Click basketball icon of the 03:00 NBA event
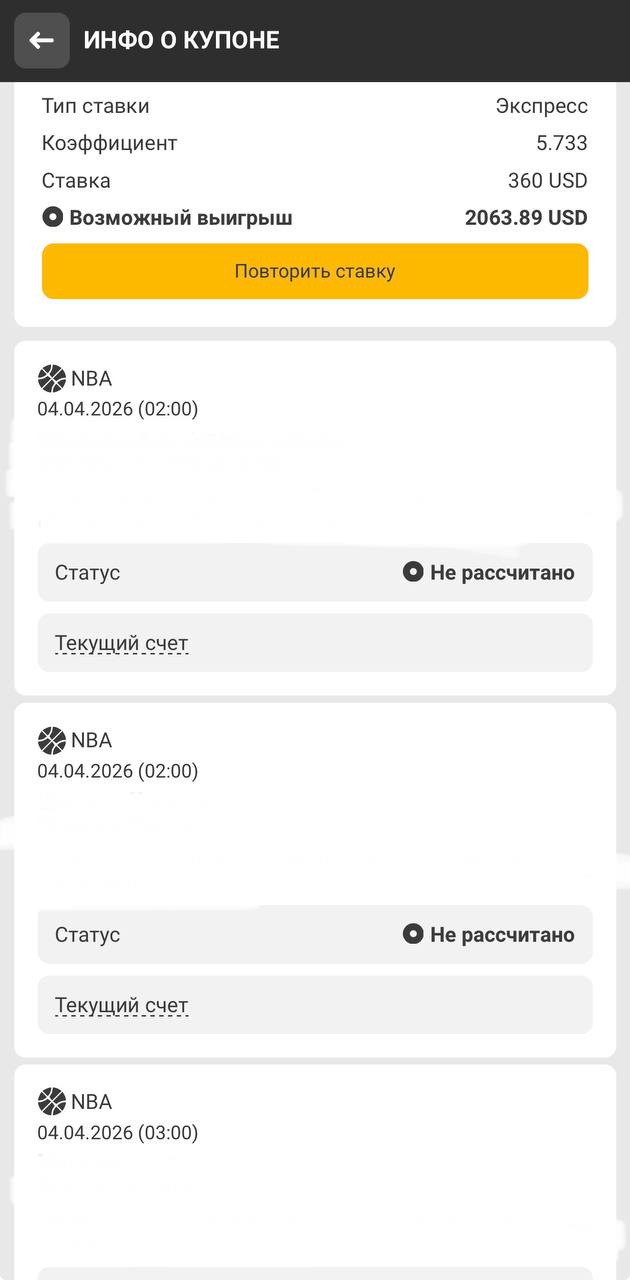This screenshot has width=630, height=1280. pos(51,1102)
